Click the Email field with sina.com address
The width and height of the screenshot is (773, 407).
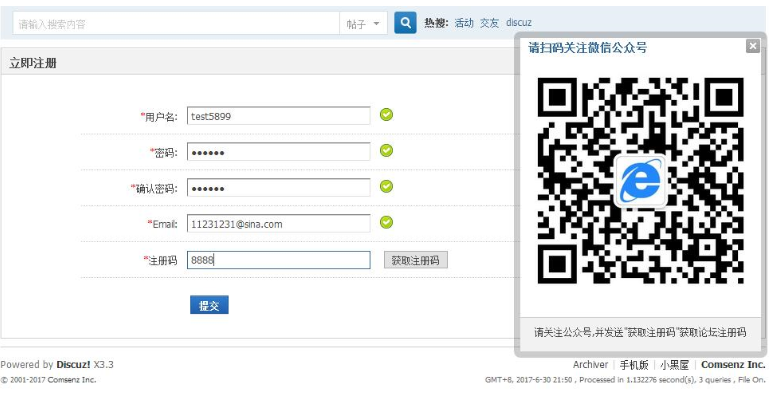coord(279,224)
